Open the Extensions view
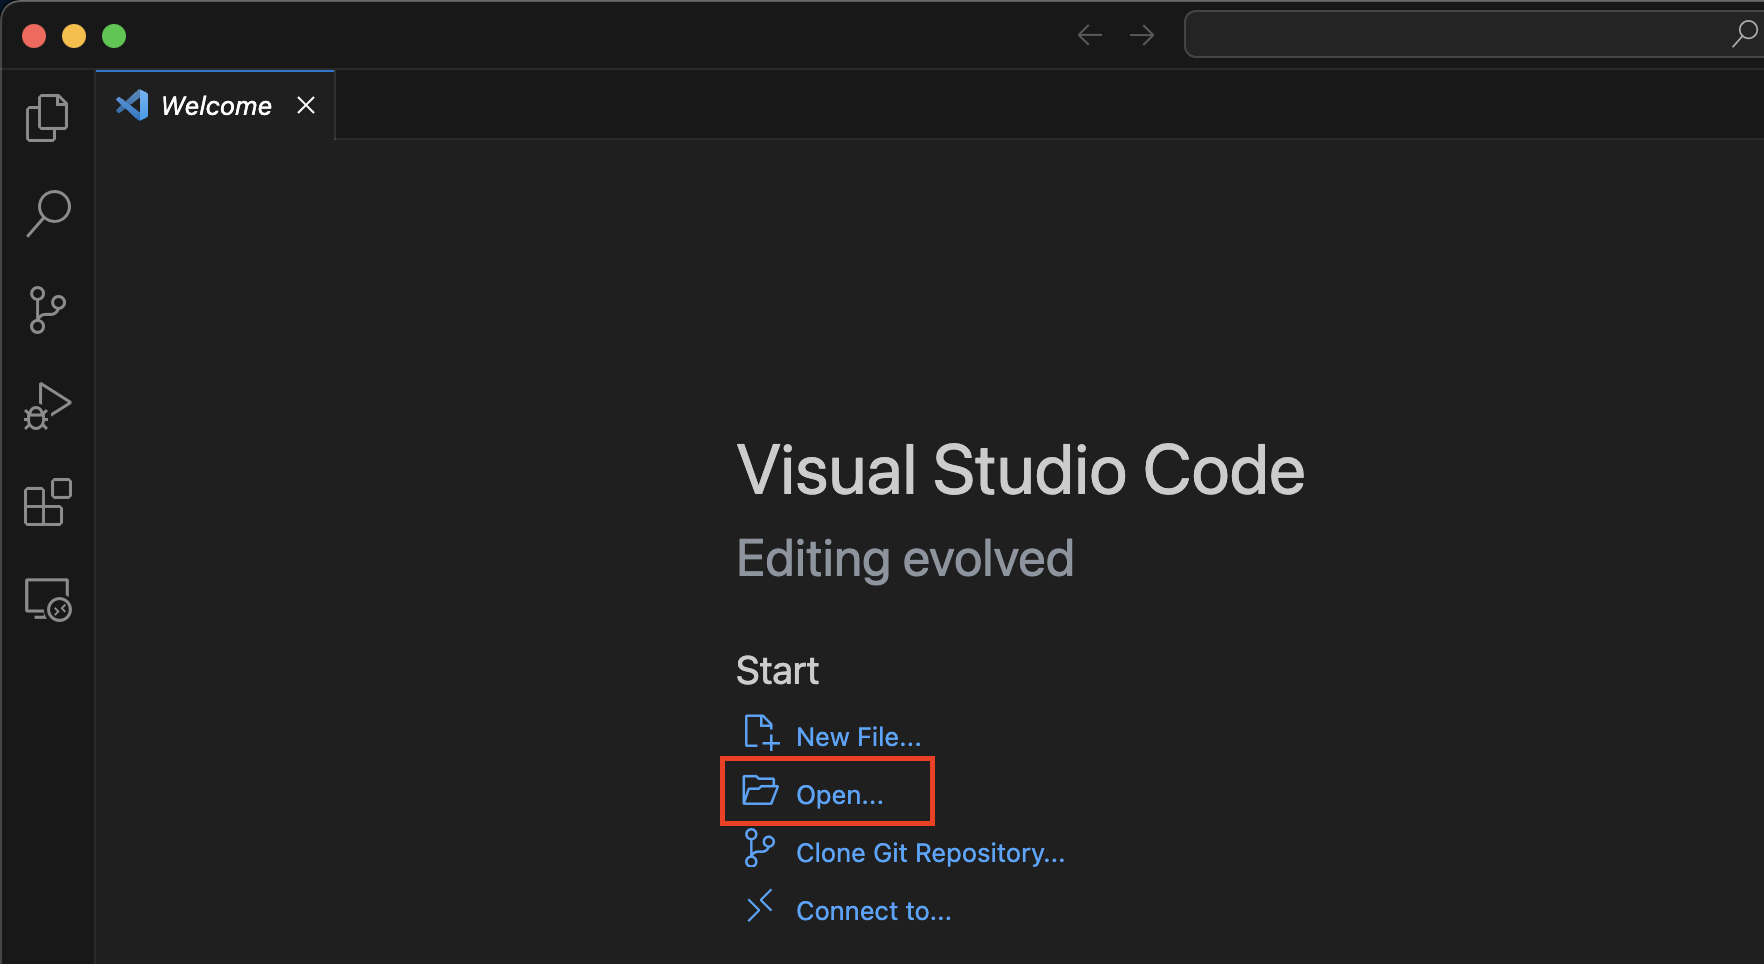This screenshot has width=1764, height=964. coord(47,502)
